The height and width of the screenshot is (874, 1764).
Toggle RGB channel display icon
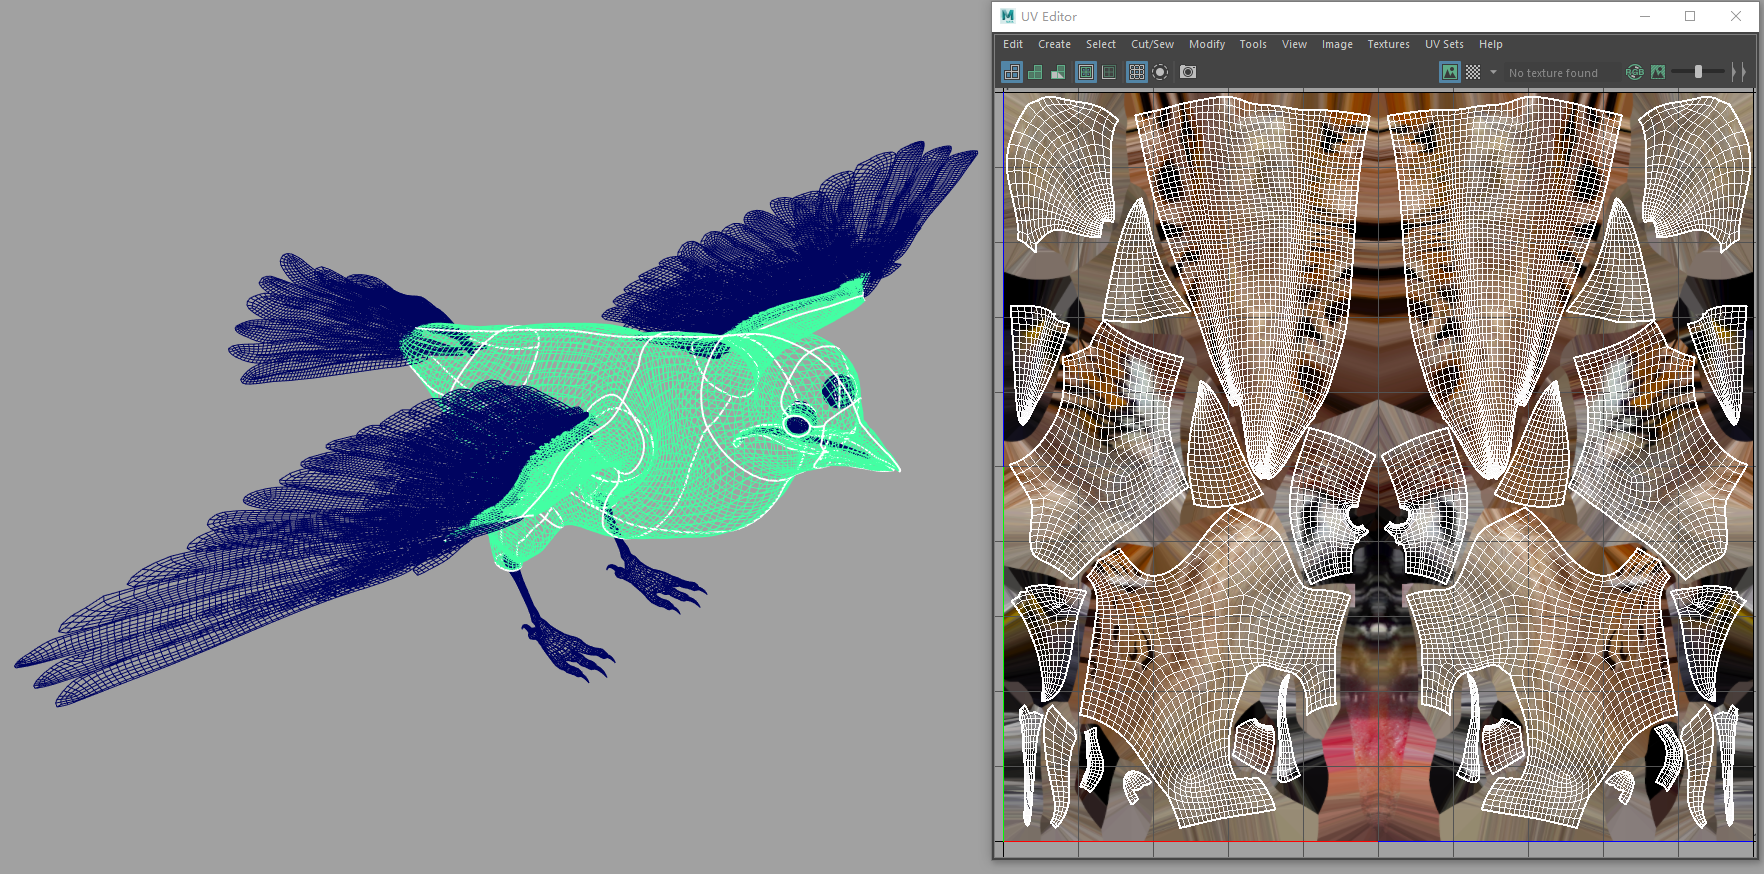(1635, 72)
